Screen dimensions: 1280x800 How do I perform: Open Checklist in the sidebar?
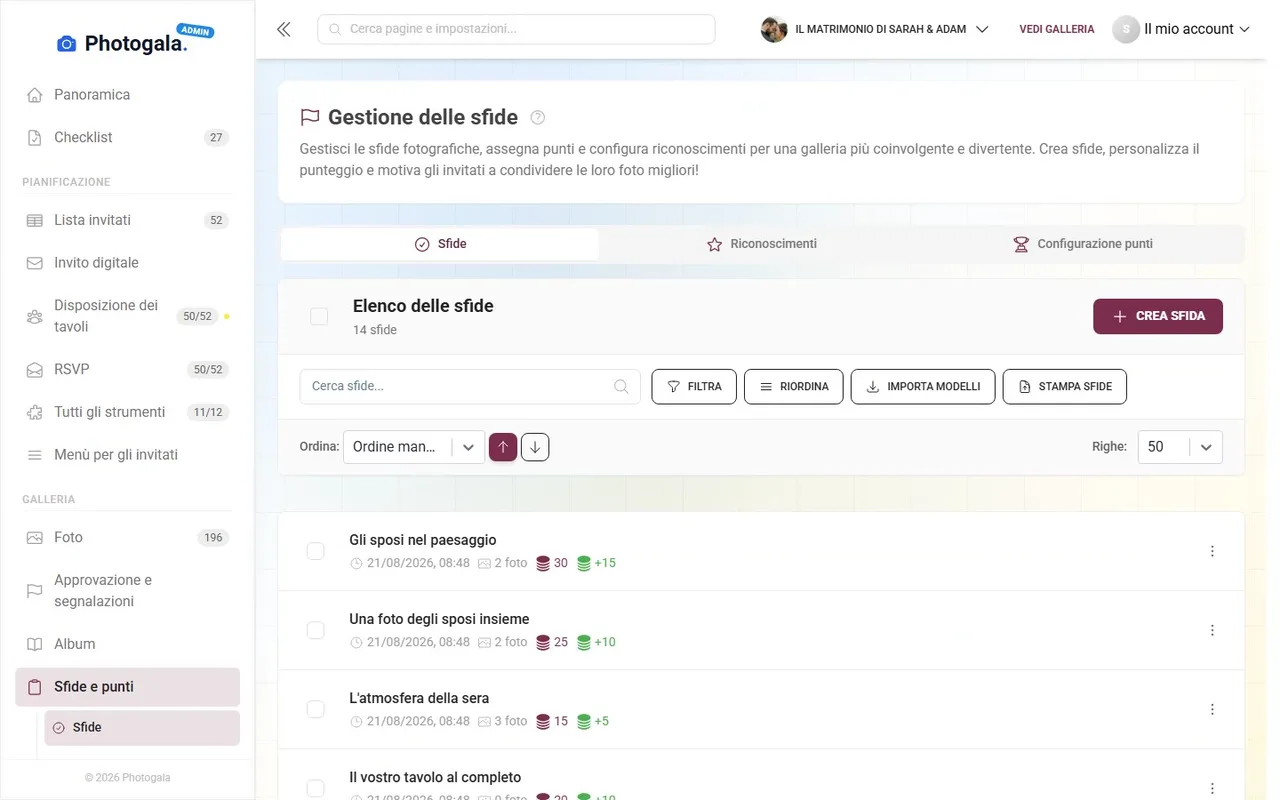(x=128, y=137)
